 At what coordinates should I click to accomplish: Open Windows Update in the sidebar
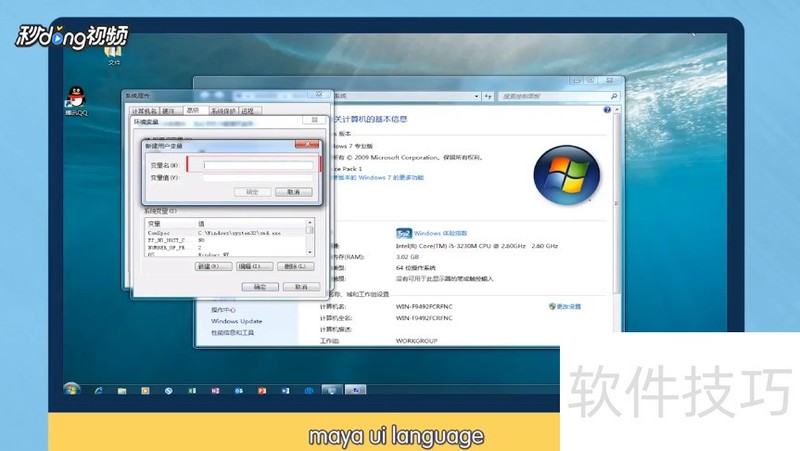[x=237, y=321]
